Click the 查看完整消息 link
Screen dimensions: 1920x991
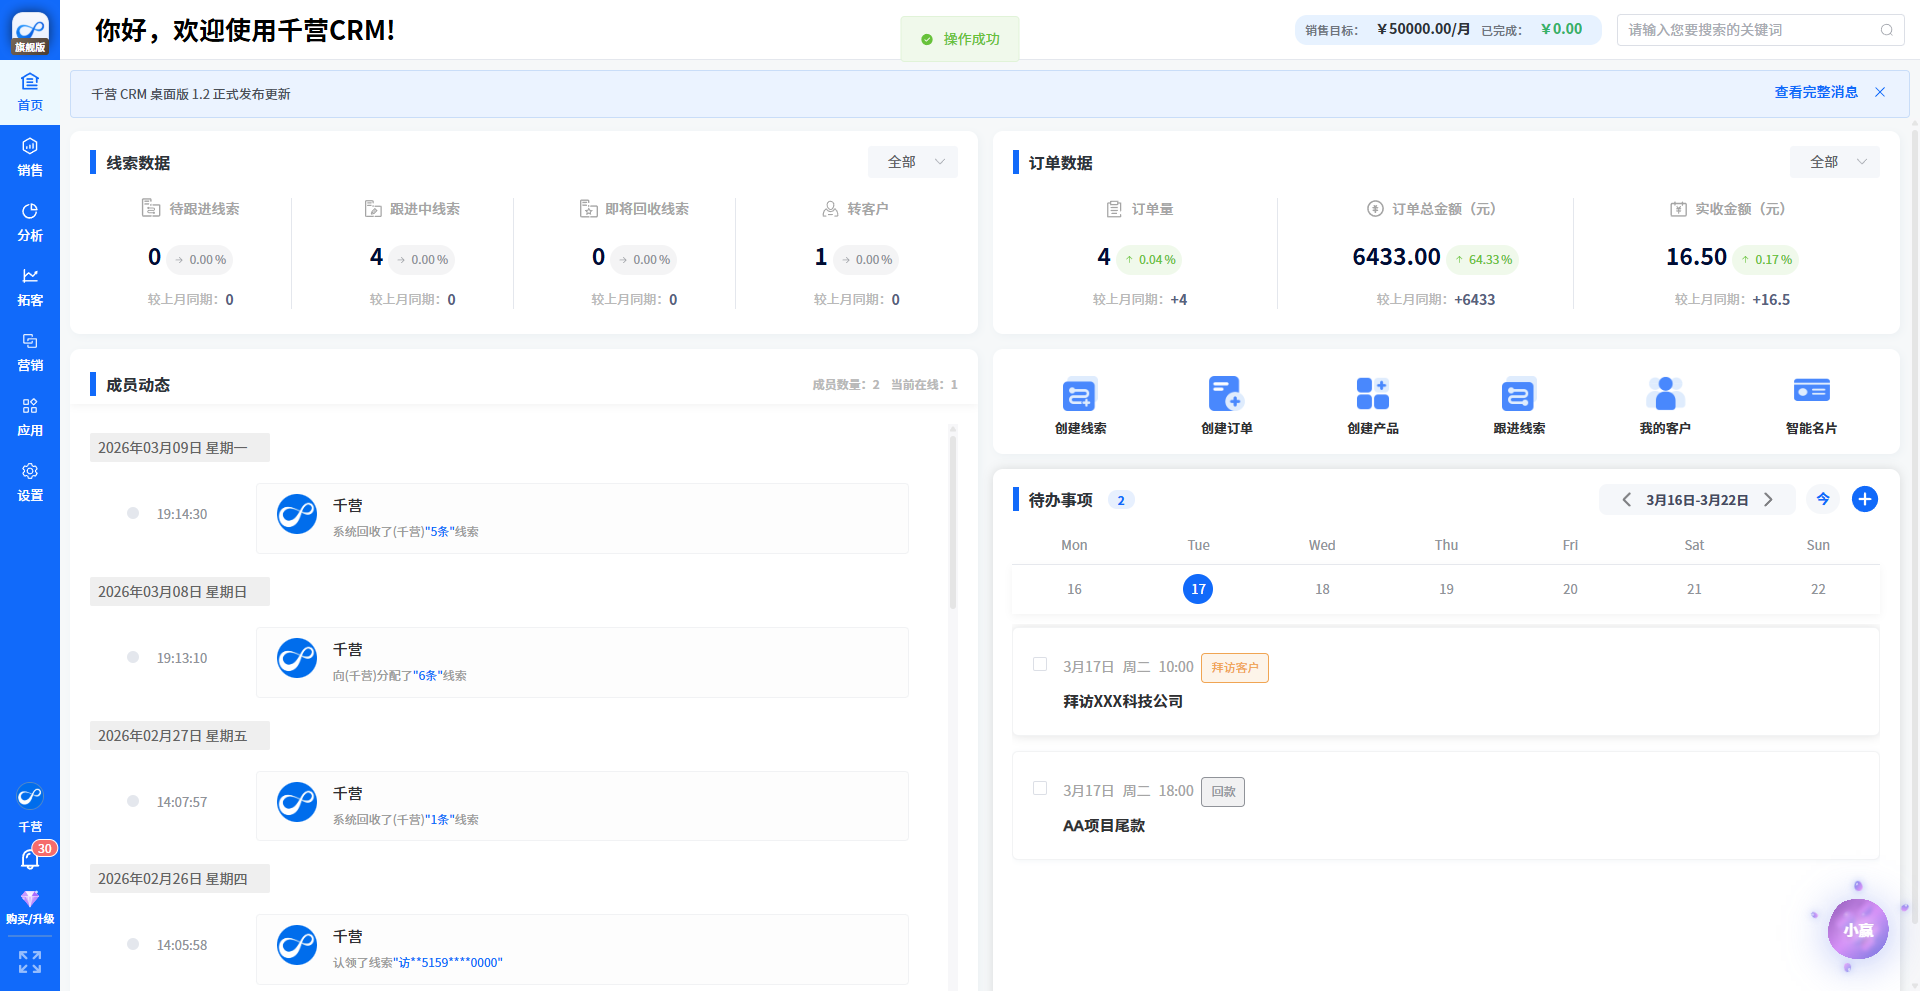1815,92
